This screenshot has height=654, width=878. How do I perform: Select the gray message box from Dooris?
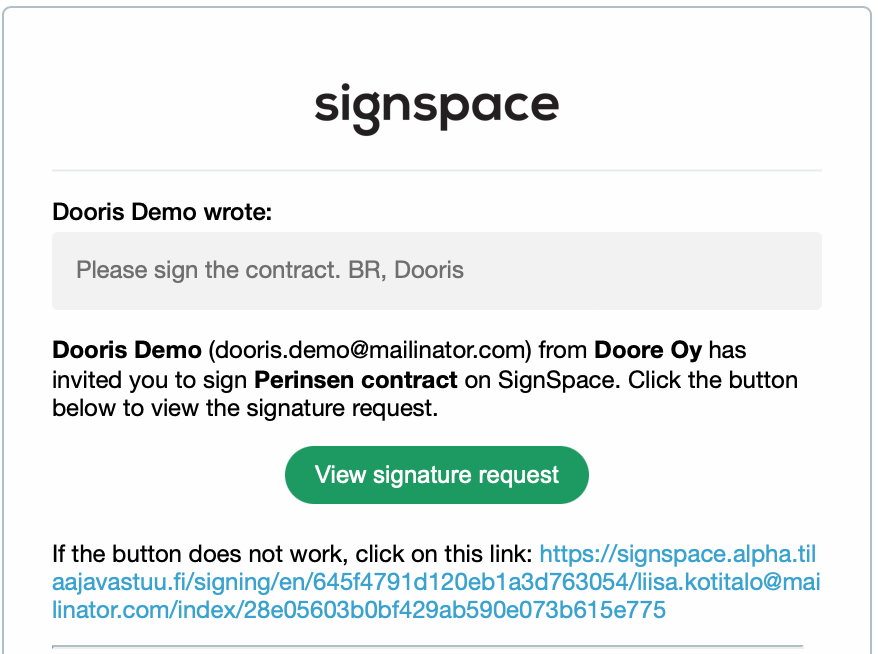pos(437,271)
